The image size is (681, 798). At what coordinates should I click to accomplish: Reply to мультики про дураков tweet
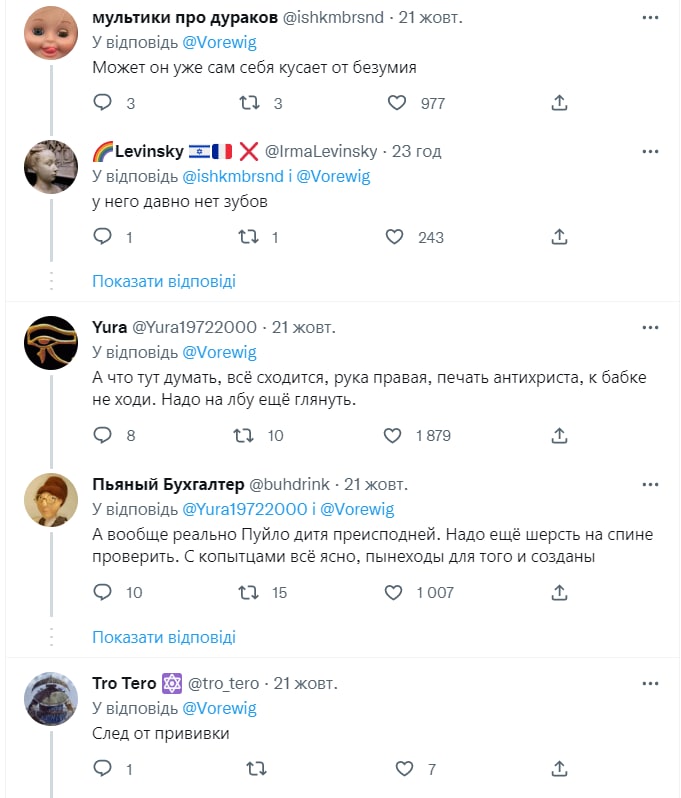(x=102, y=103)
